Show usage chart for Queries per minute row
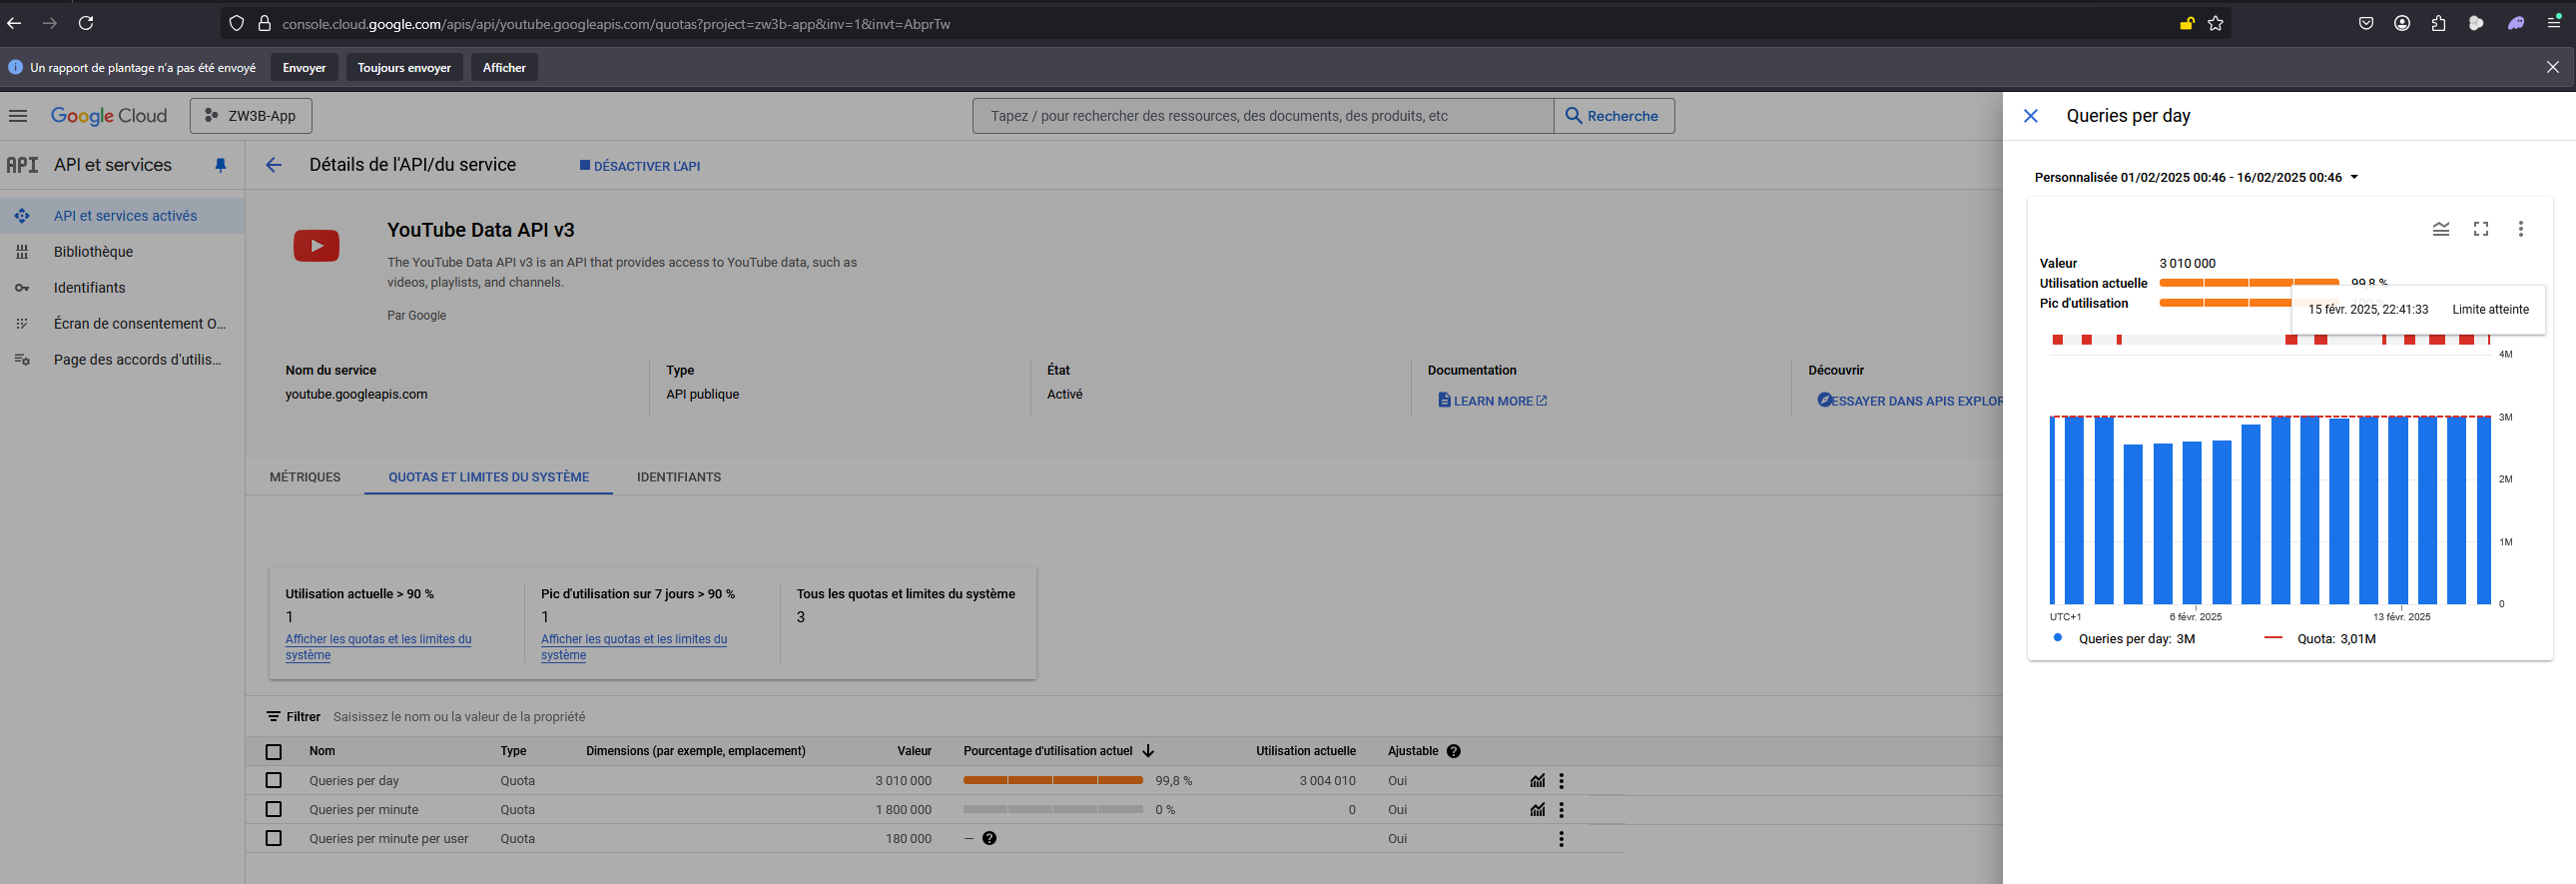 (x=1537, y=810)
